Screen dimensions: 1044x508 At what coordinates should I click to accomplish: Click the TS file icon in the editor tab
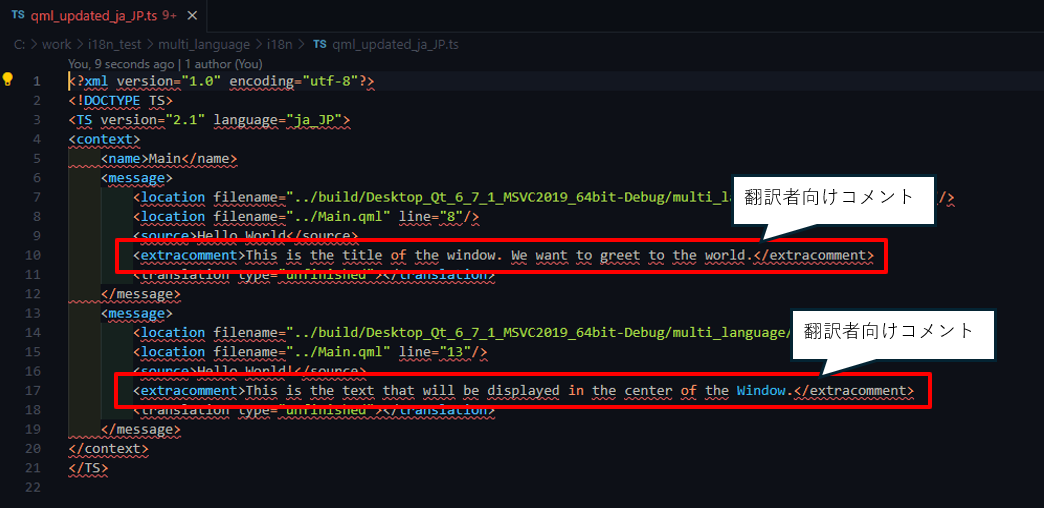(18, 16)
